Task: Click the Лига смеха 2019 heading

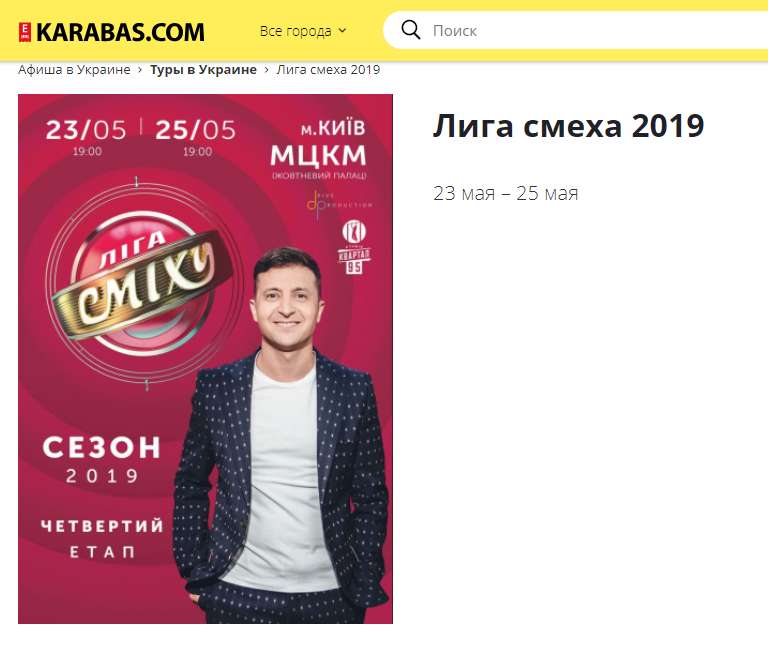Action: click(568, 126)
